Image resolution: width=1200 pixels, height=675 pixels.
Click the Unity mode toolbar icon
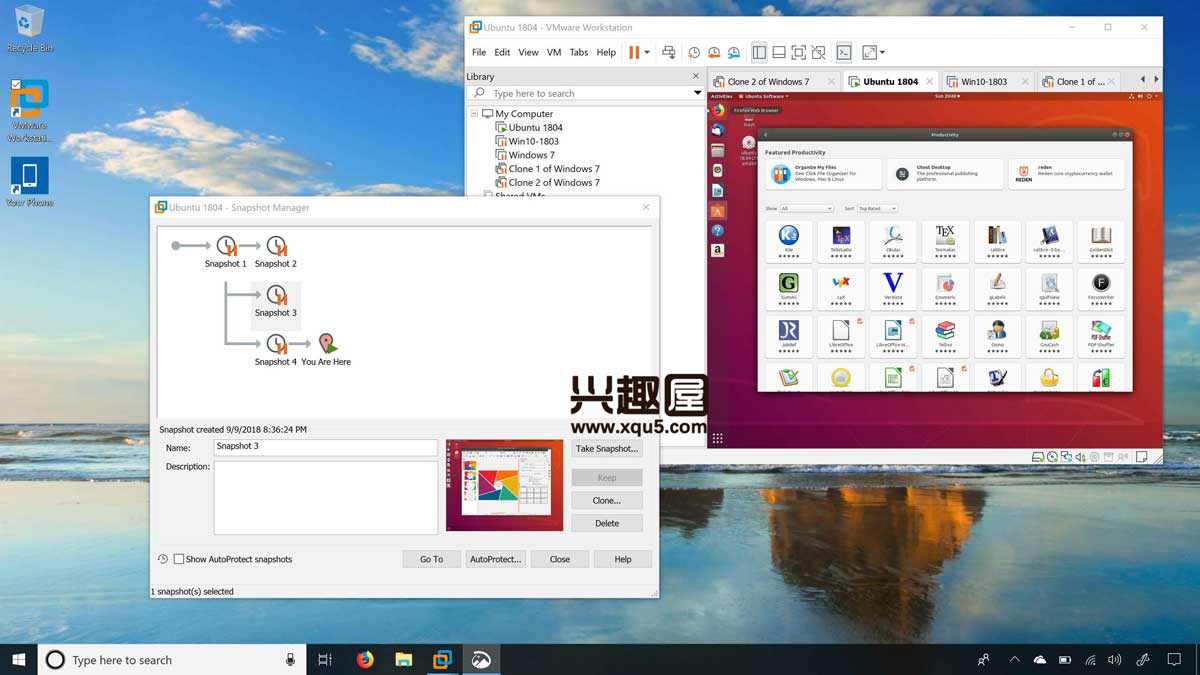pos(819,52)
